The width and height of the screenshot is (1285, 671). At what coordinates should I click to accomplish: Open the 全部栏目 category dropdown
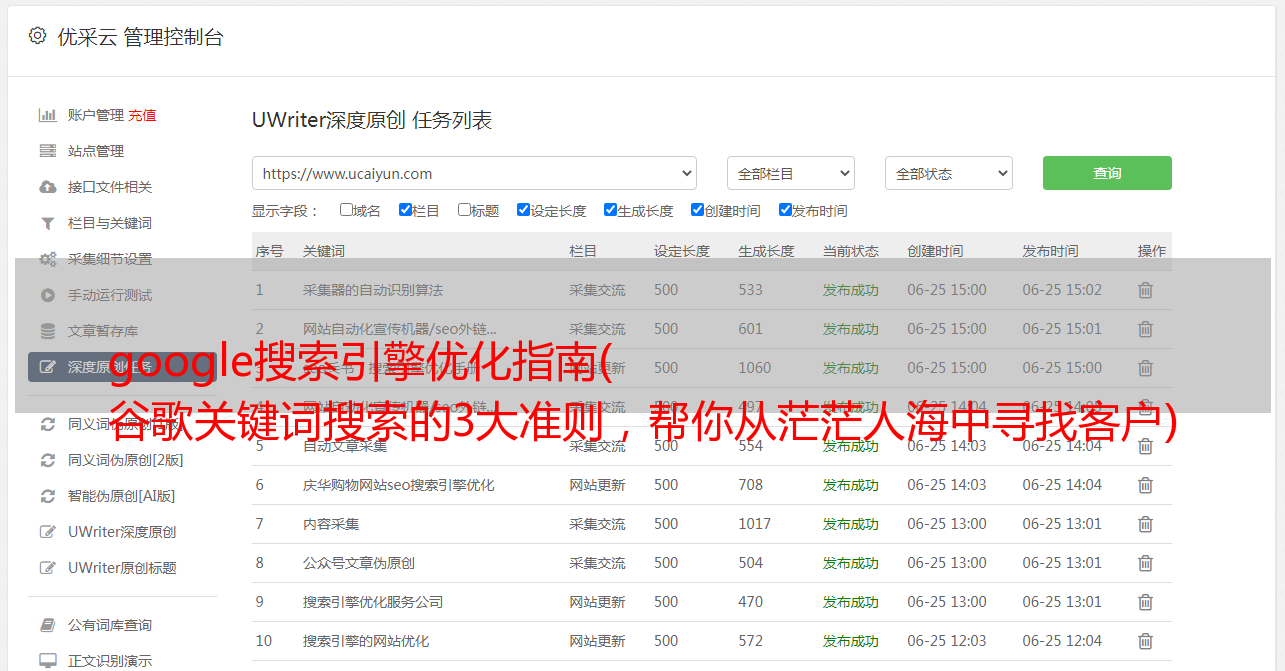pyautogui.click(x=791, y=173)
